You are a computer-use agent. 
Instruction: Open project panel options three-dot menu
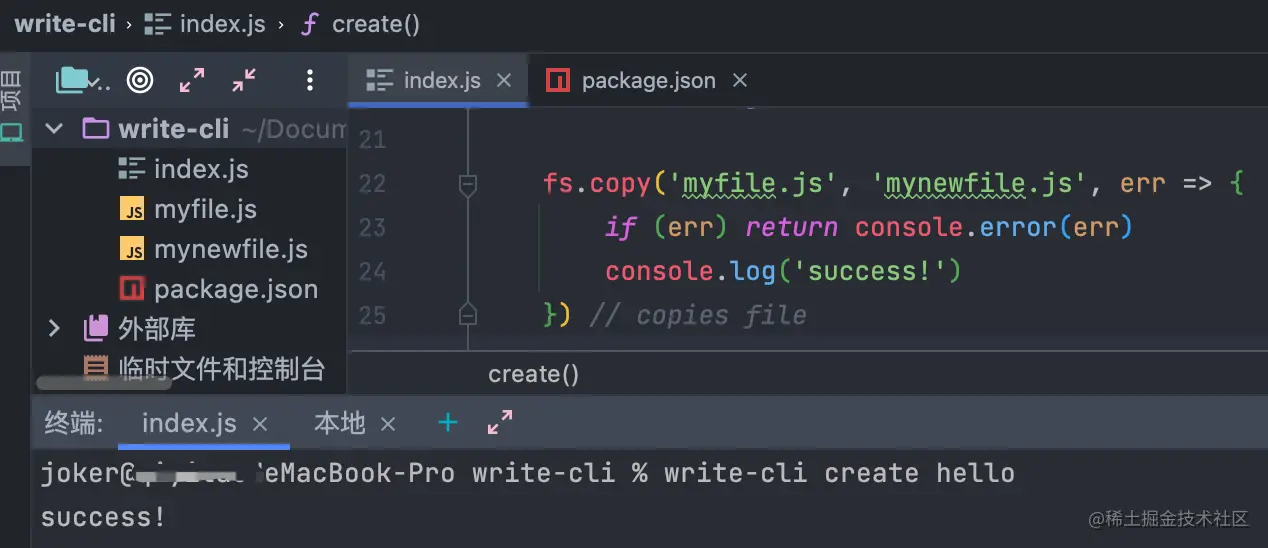pos(310,80)
